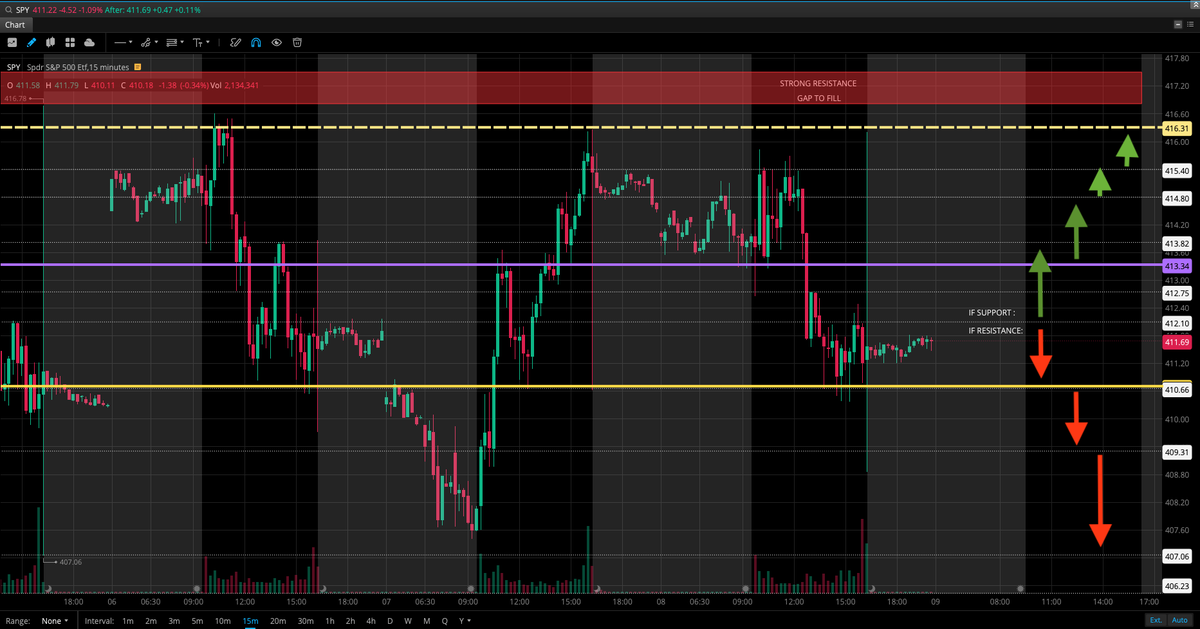Open the candlestick chart type icon

pyautogui.click(x=50, y=43)
